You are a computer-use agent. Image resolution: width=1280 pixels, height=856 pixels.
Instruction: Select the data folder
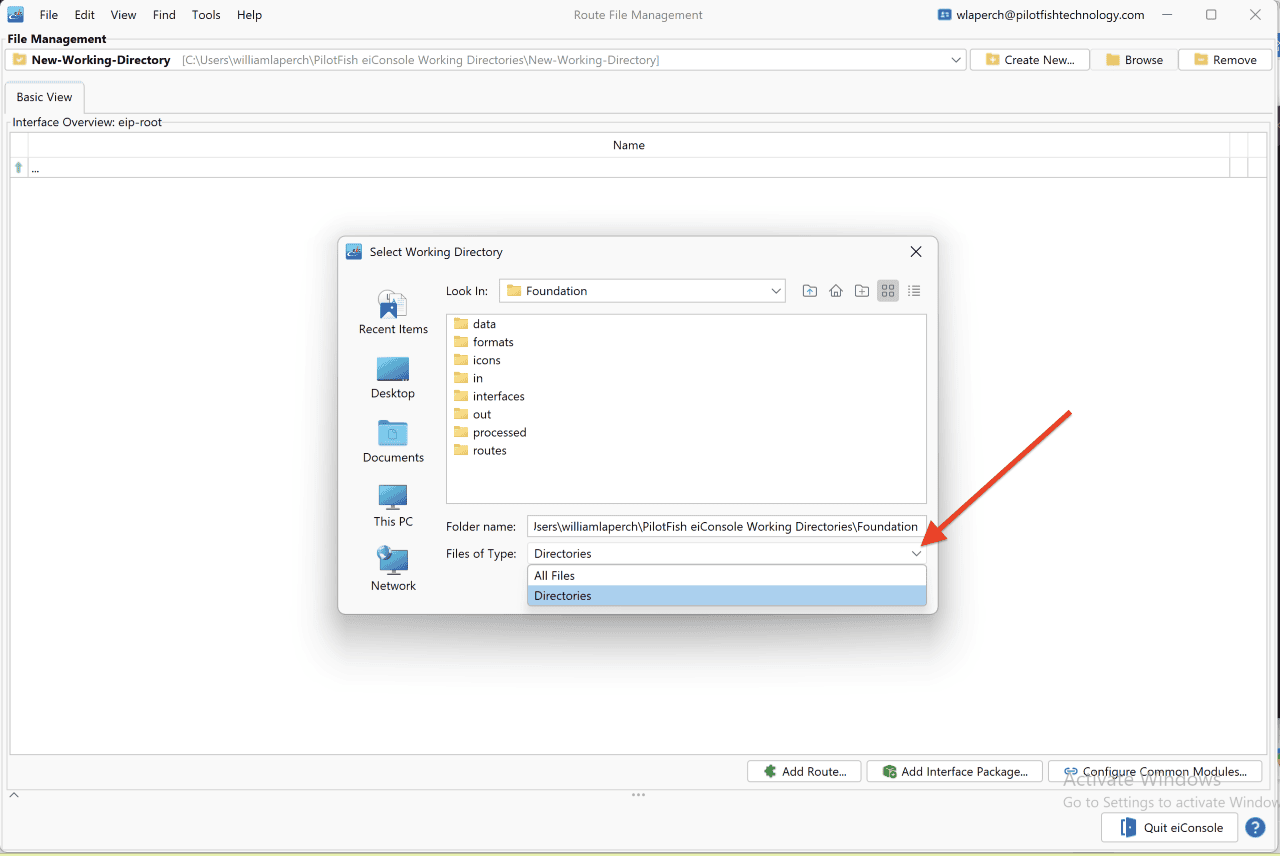475,324
